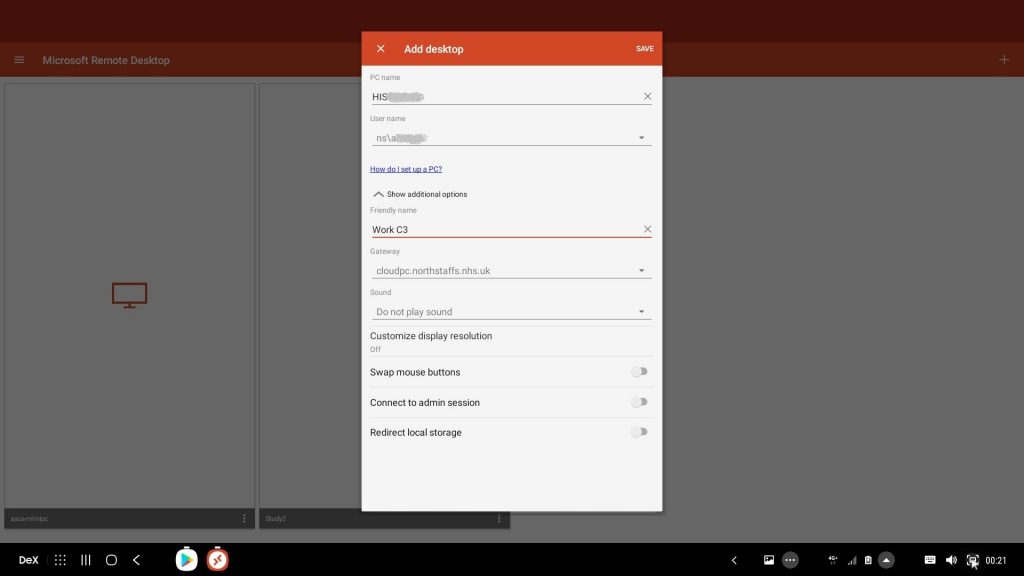Toggle Swap mouse buttons switch
Viewport: 1024px width, 576px height.
(639, 372)
